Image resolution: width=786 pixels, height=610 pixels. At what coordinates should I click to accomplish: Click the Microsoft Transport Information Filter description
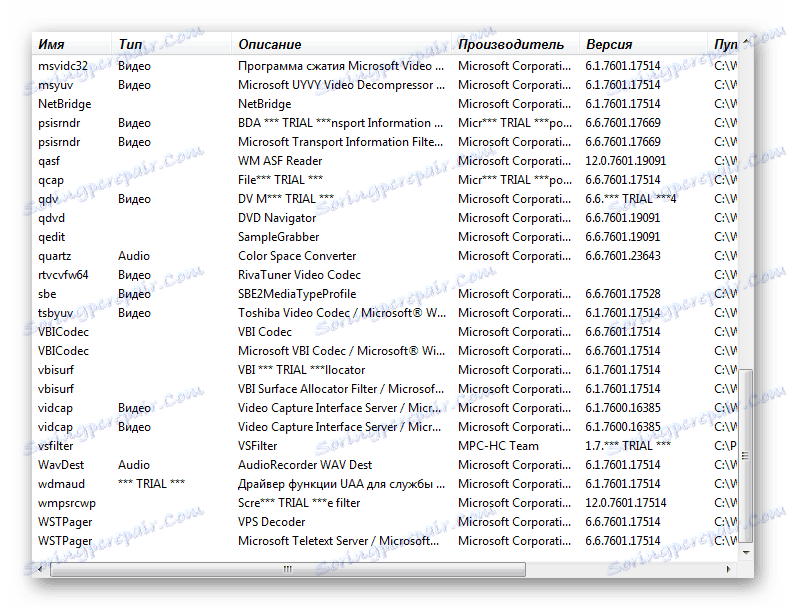(340, 142)
